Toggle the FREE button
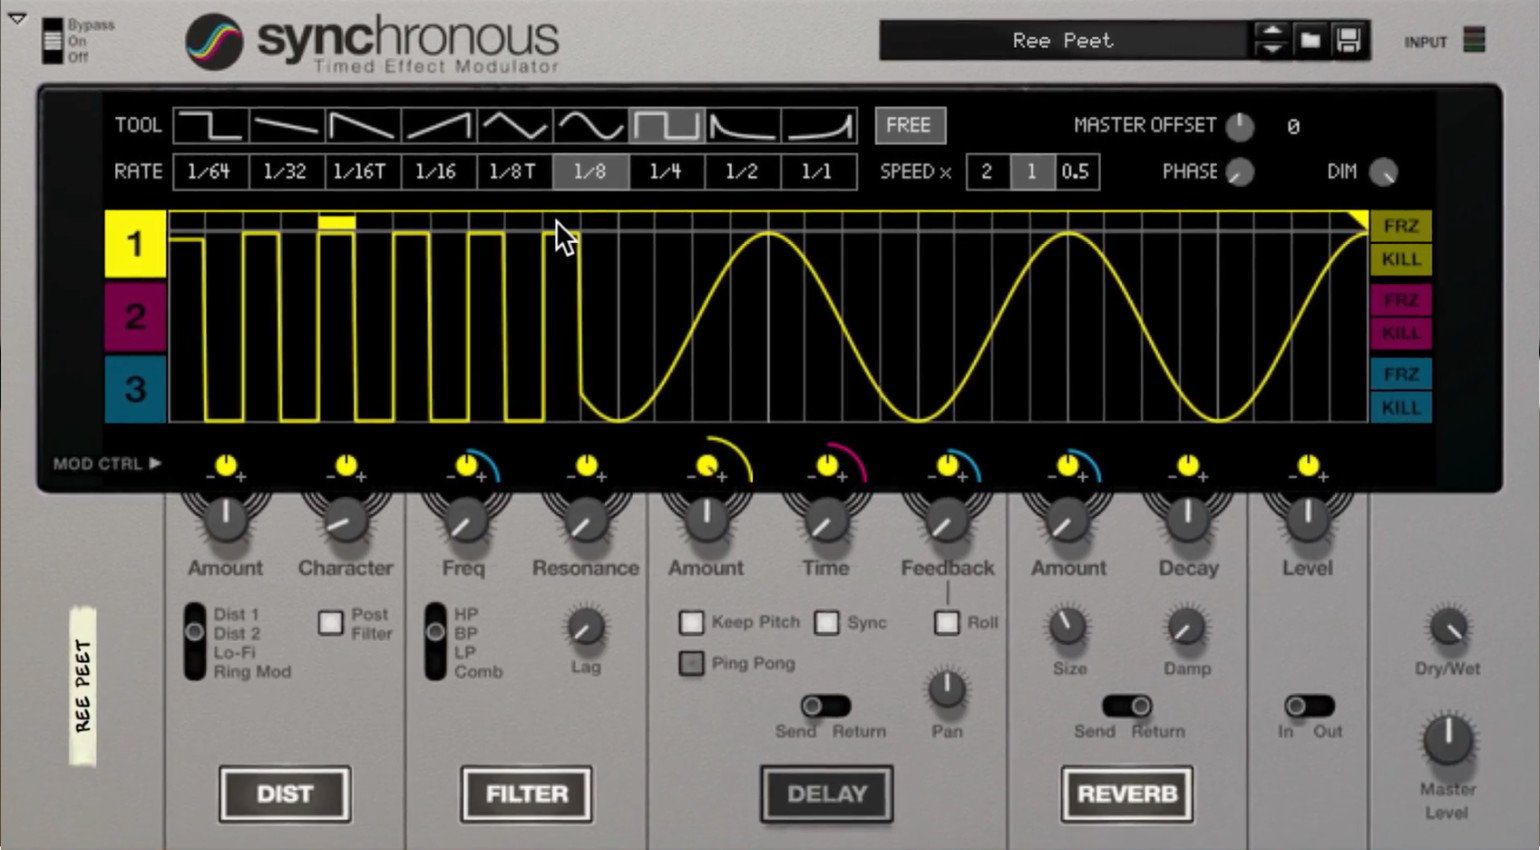This screenshot has width=1540, height=850. click(909, 125)
